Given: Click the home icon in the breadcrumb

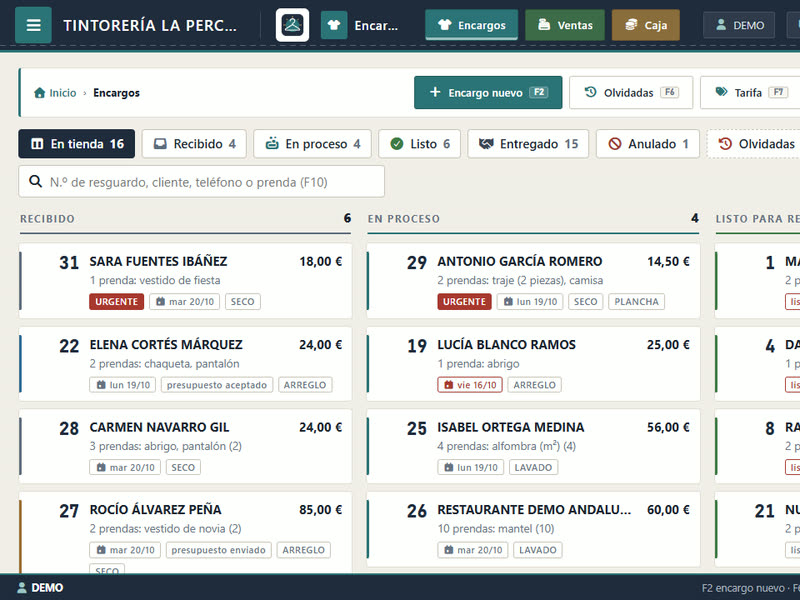Looking at the screenshot, I should 39,93.
